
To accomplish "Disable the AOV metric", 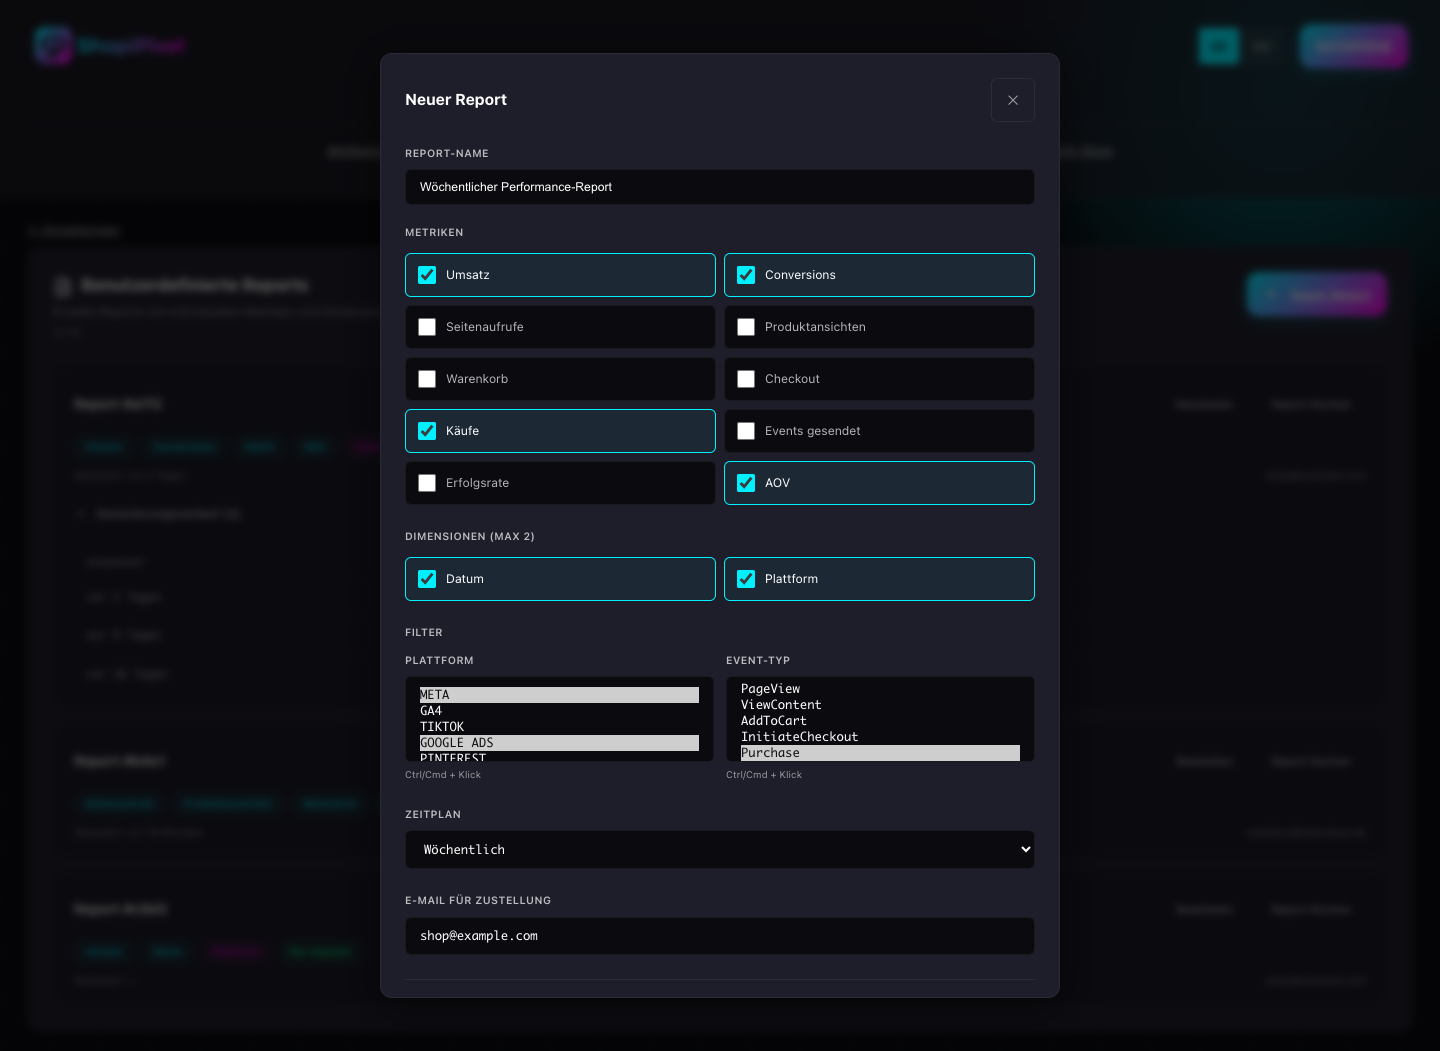I will (x=746, y=483).
